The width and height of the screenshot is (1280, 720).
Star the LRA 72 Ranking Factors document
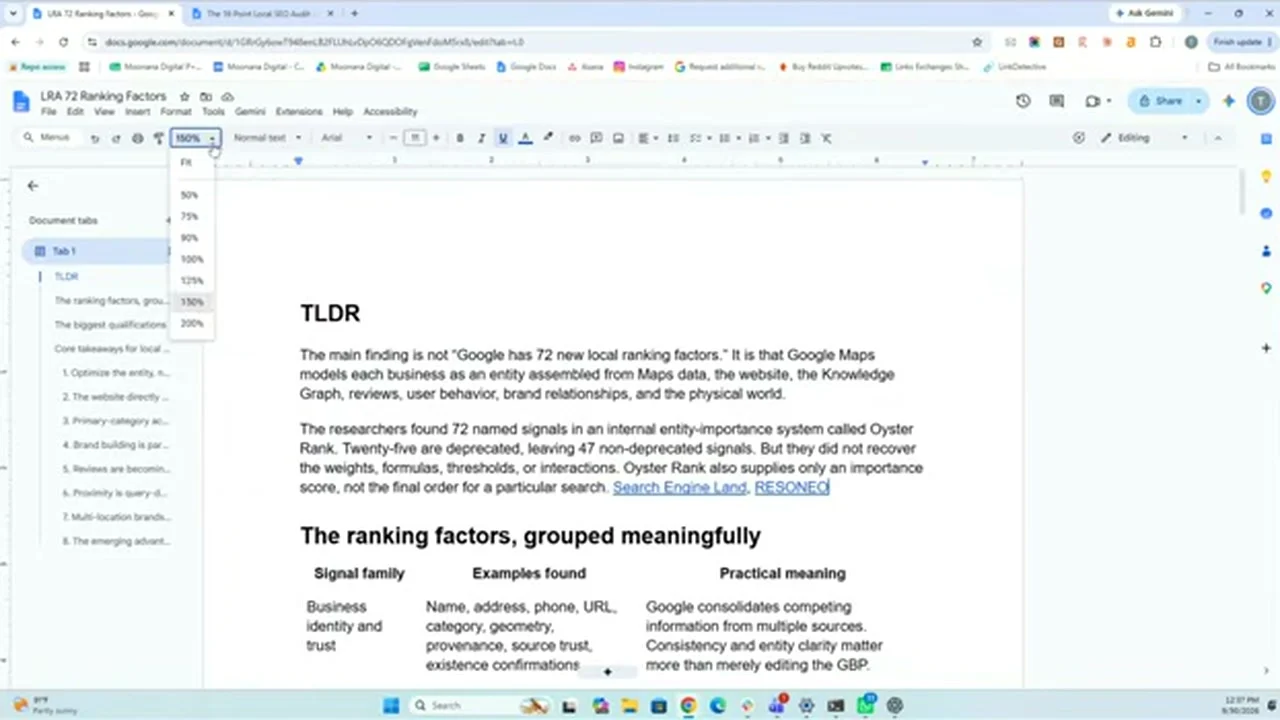tap(184, 96)
